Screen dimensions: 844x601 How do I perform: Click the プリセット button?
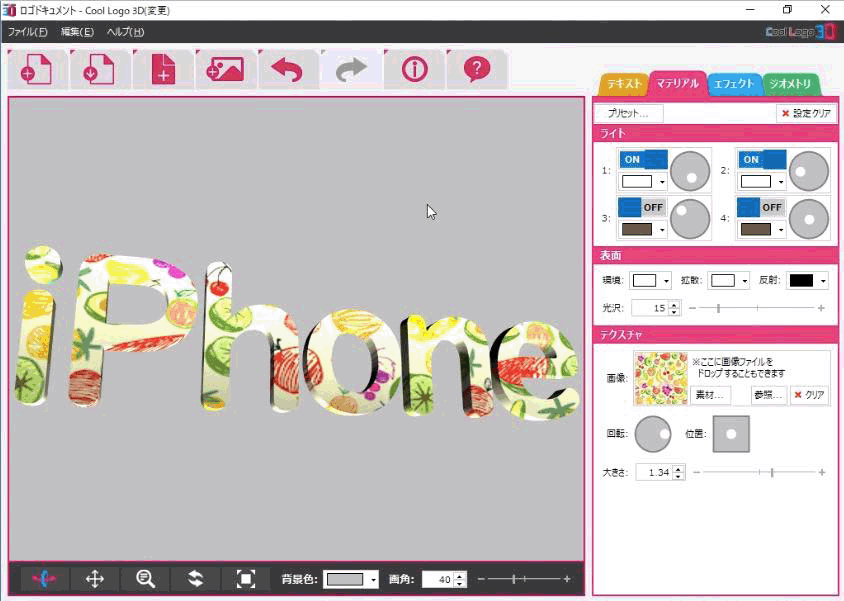628,113
